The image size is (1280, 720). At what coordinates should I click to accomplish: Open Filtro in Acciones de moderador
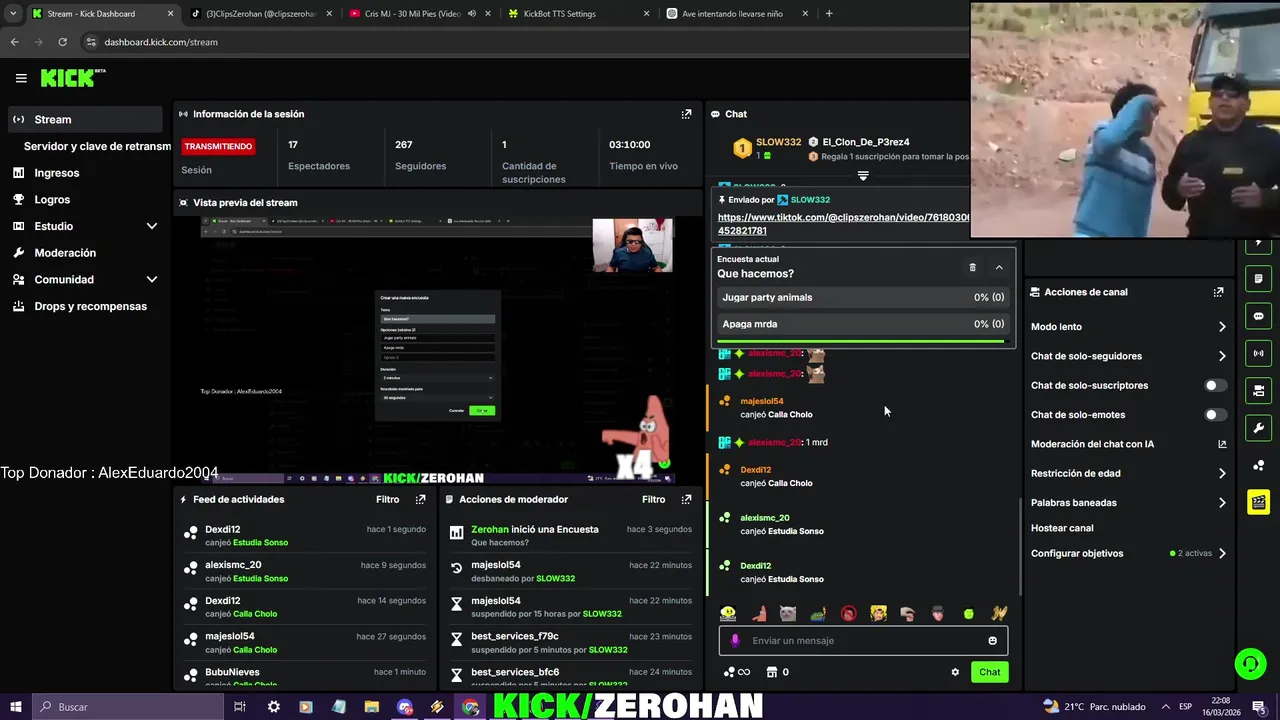point(653,499)
